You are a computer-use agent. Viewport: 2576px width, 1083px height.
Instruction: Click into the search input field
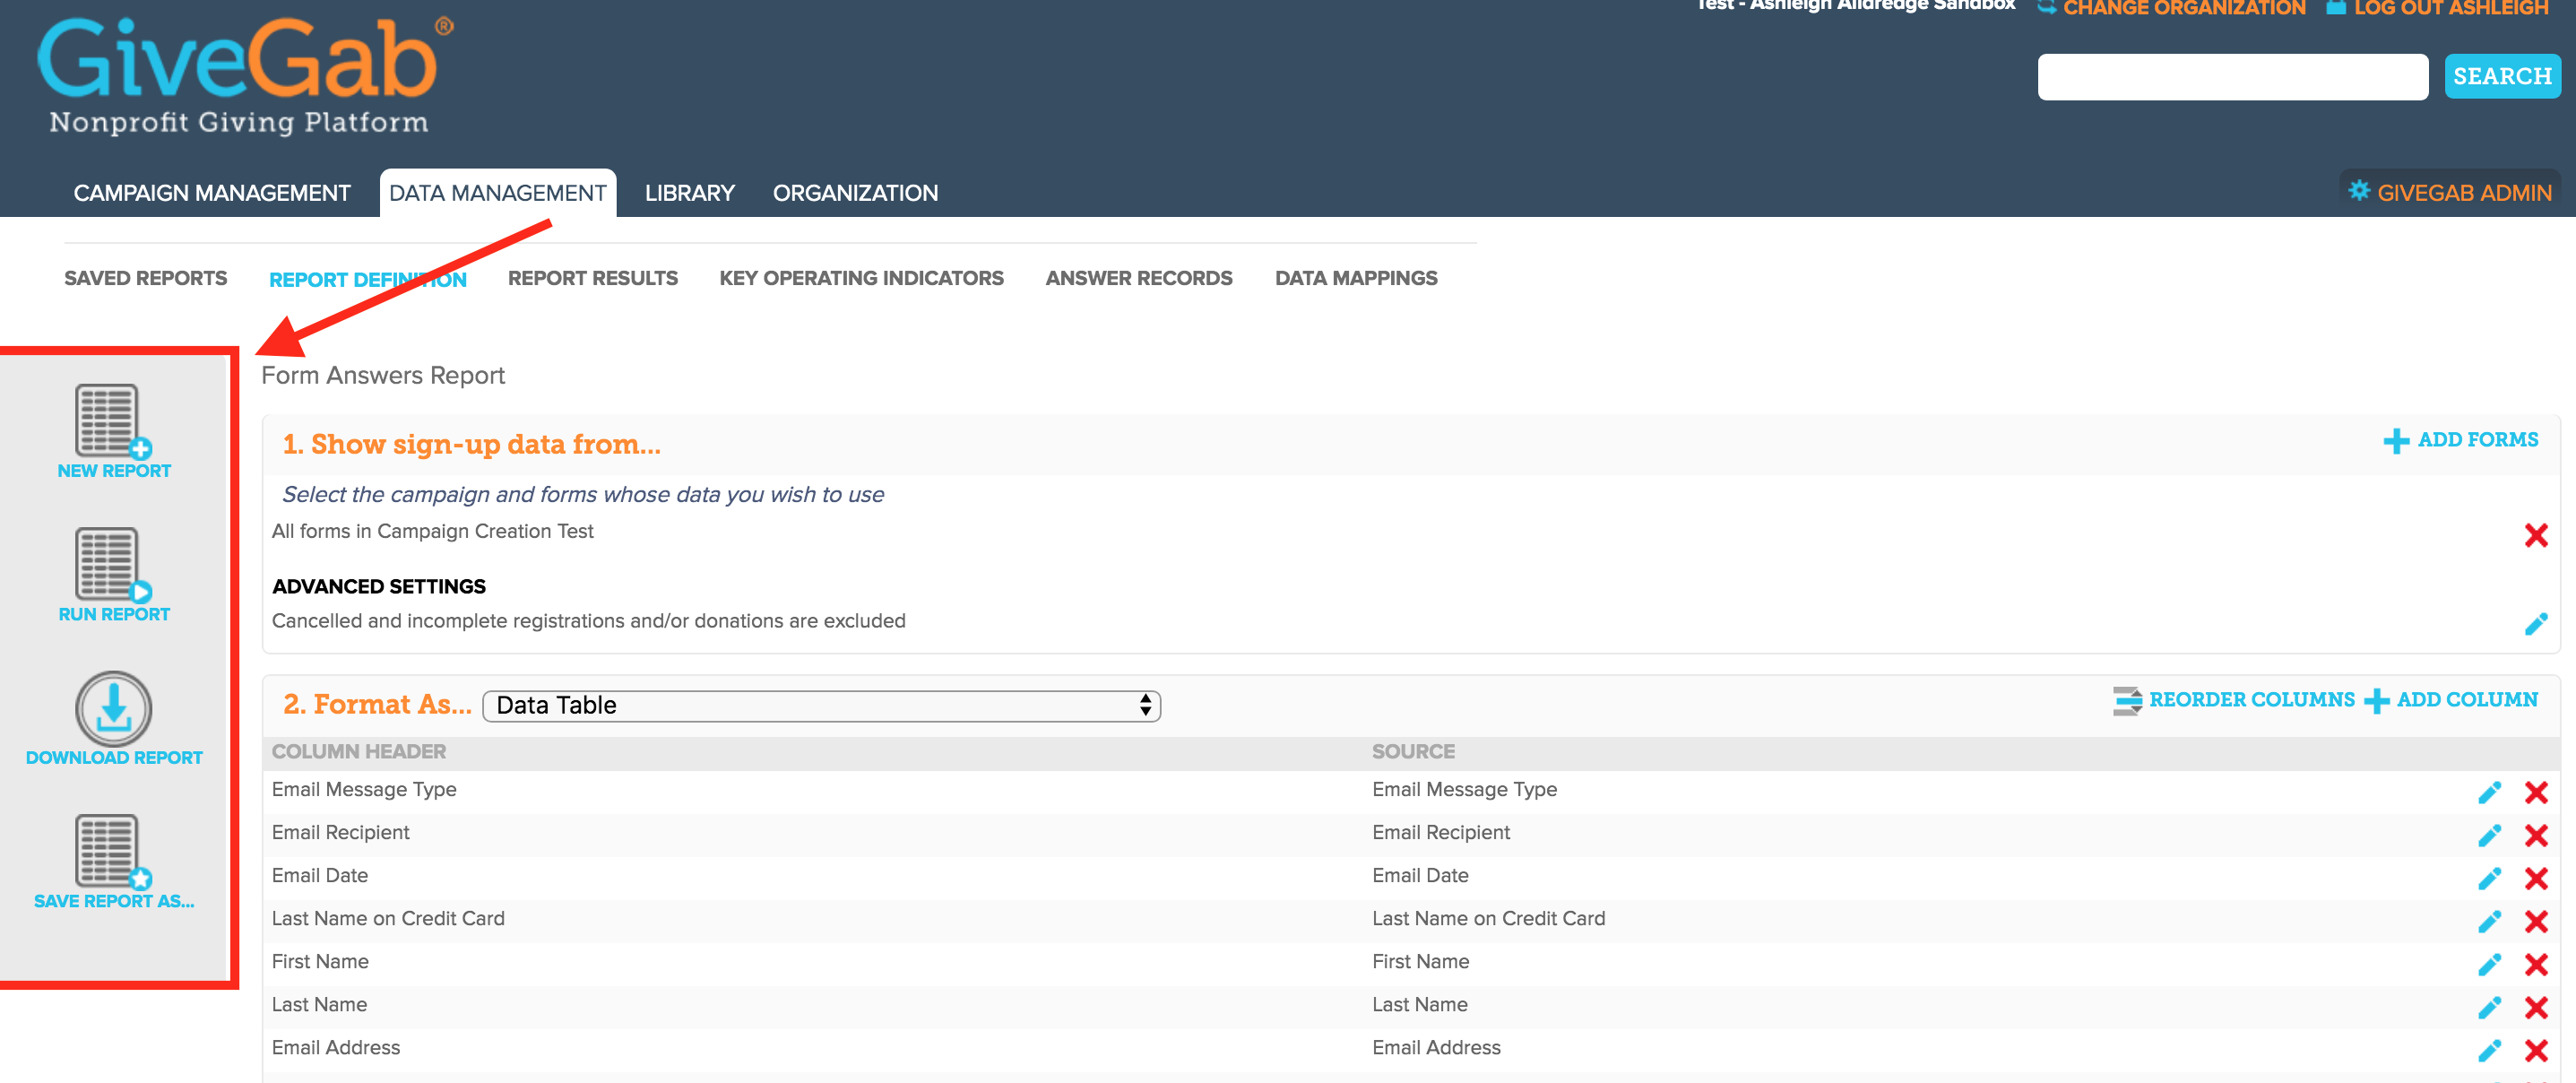2232,77
